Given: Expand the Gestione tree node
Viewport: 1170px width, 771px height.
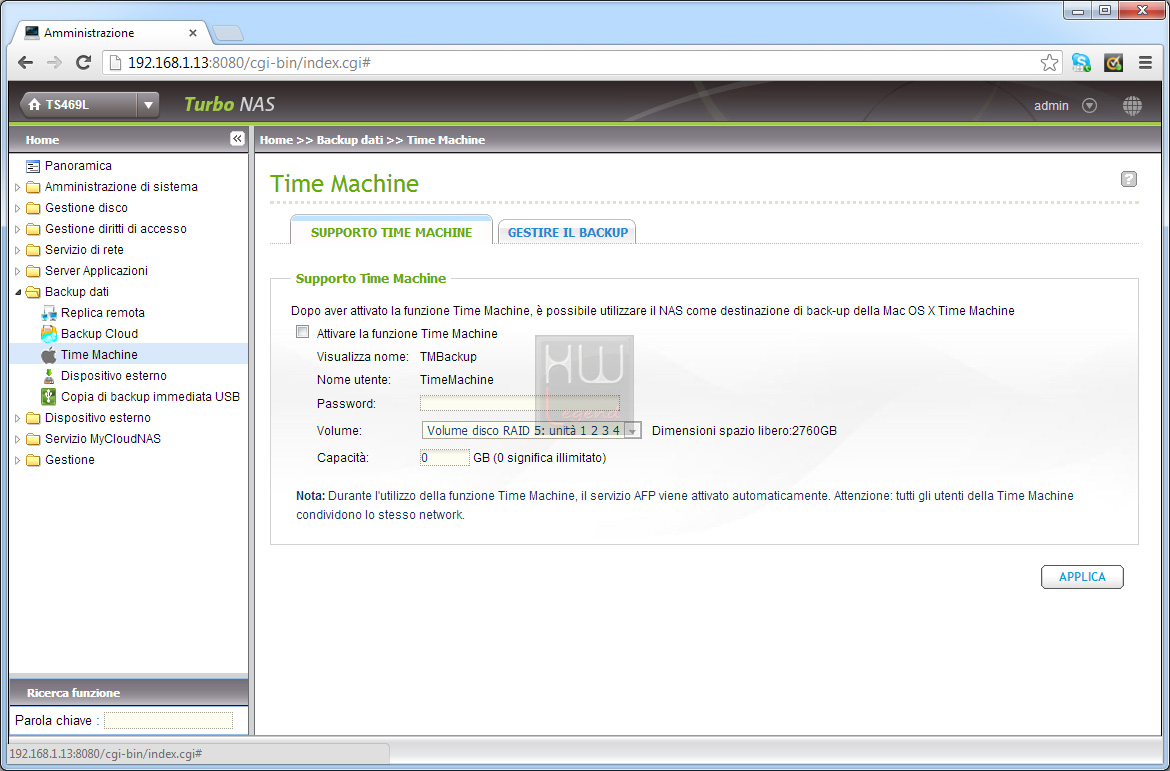Looking at the screenshot, I should (x=18, y=460).
